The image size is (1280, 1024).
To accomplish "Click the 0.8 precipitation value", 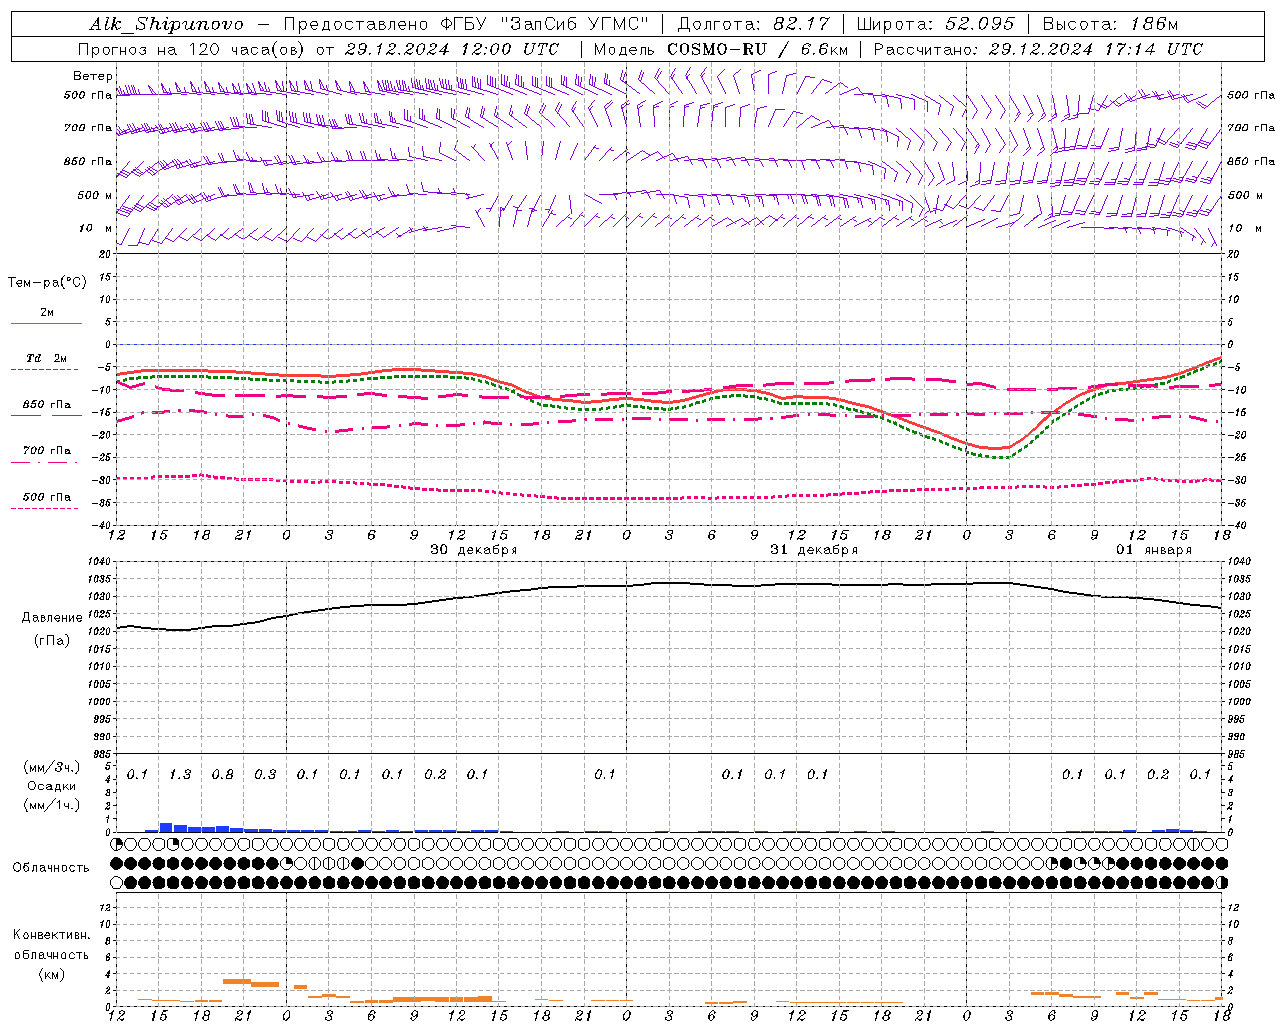I will tap(223, 775).
